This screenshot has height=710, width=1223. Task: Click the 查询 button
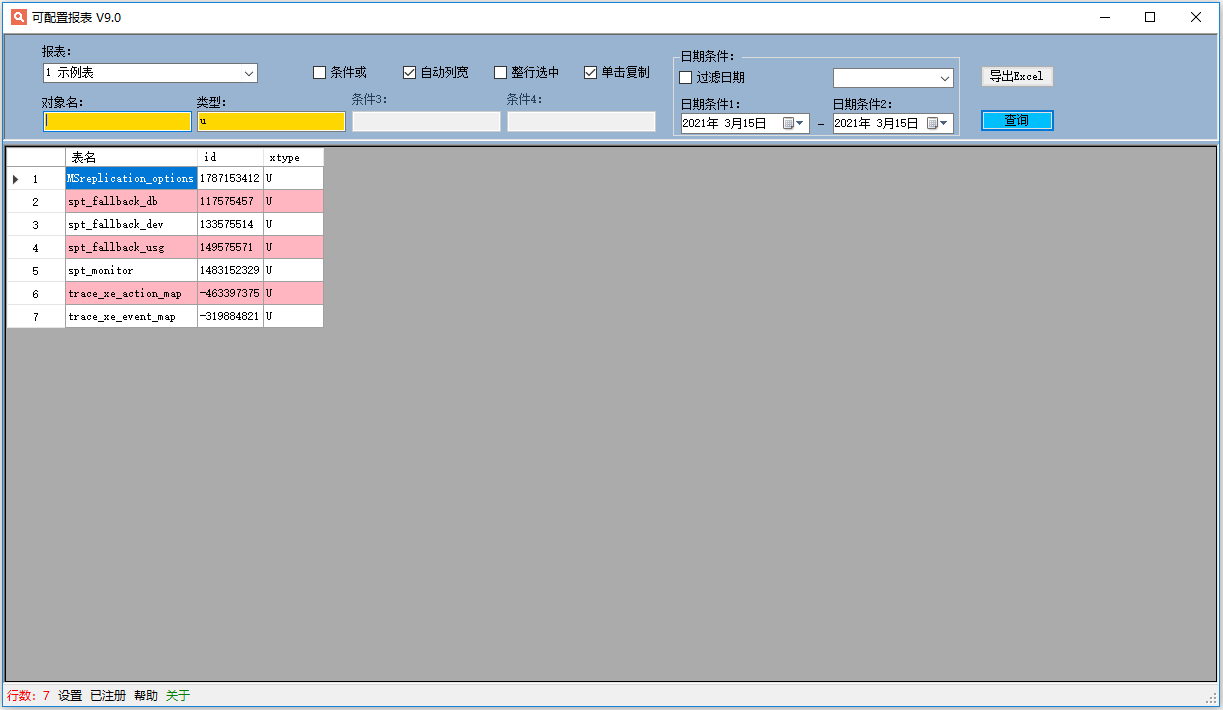1017,120
